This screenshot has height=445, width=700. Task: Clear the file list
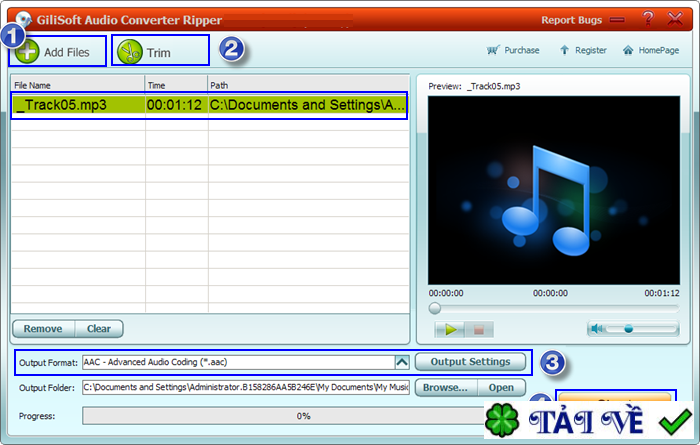[99, 329]
